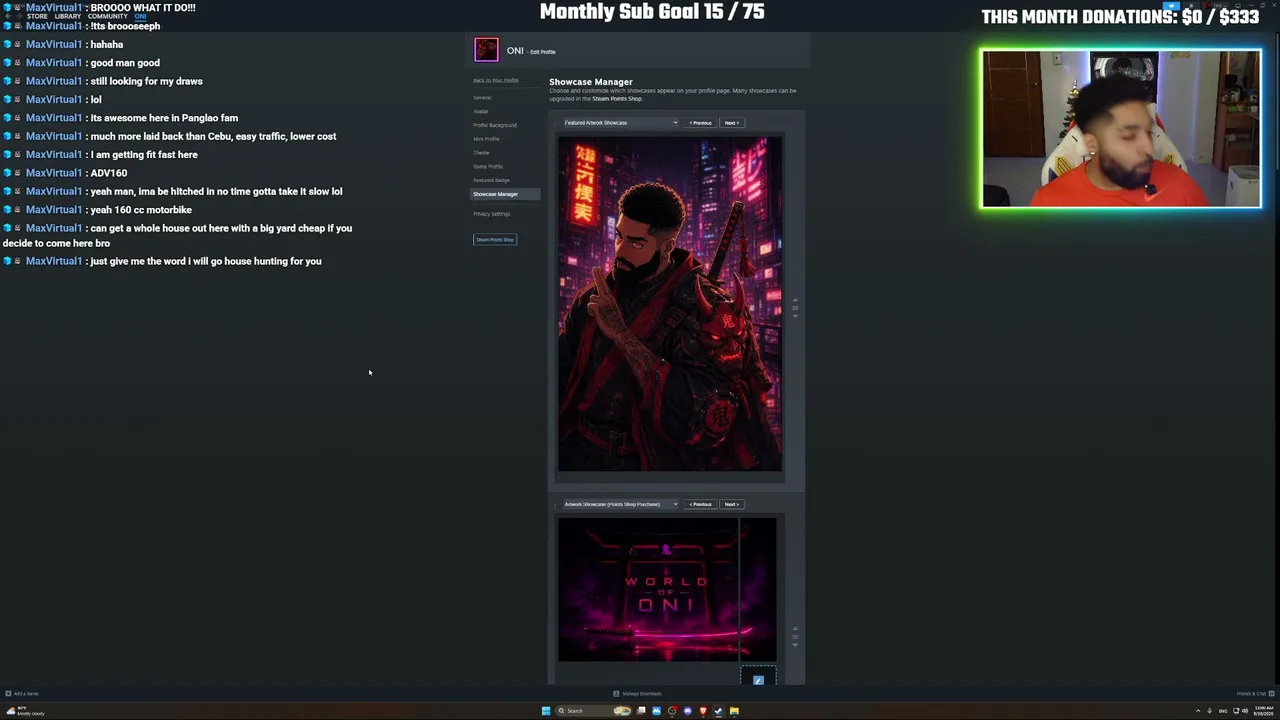Select Featured Badge in the sidebar

pos(491,180)
